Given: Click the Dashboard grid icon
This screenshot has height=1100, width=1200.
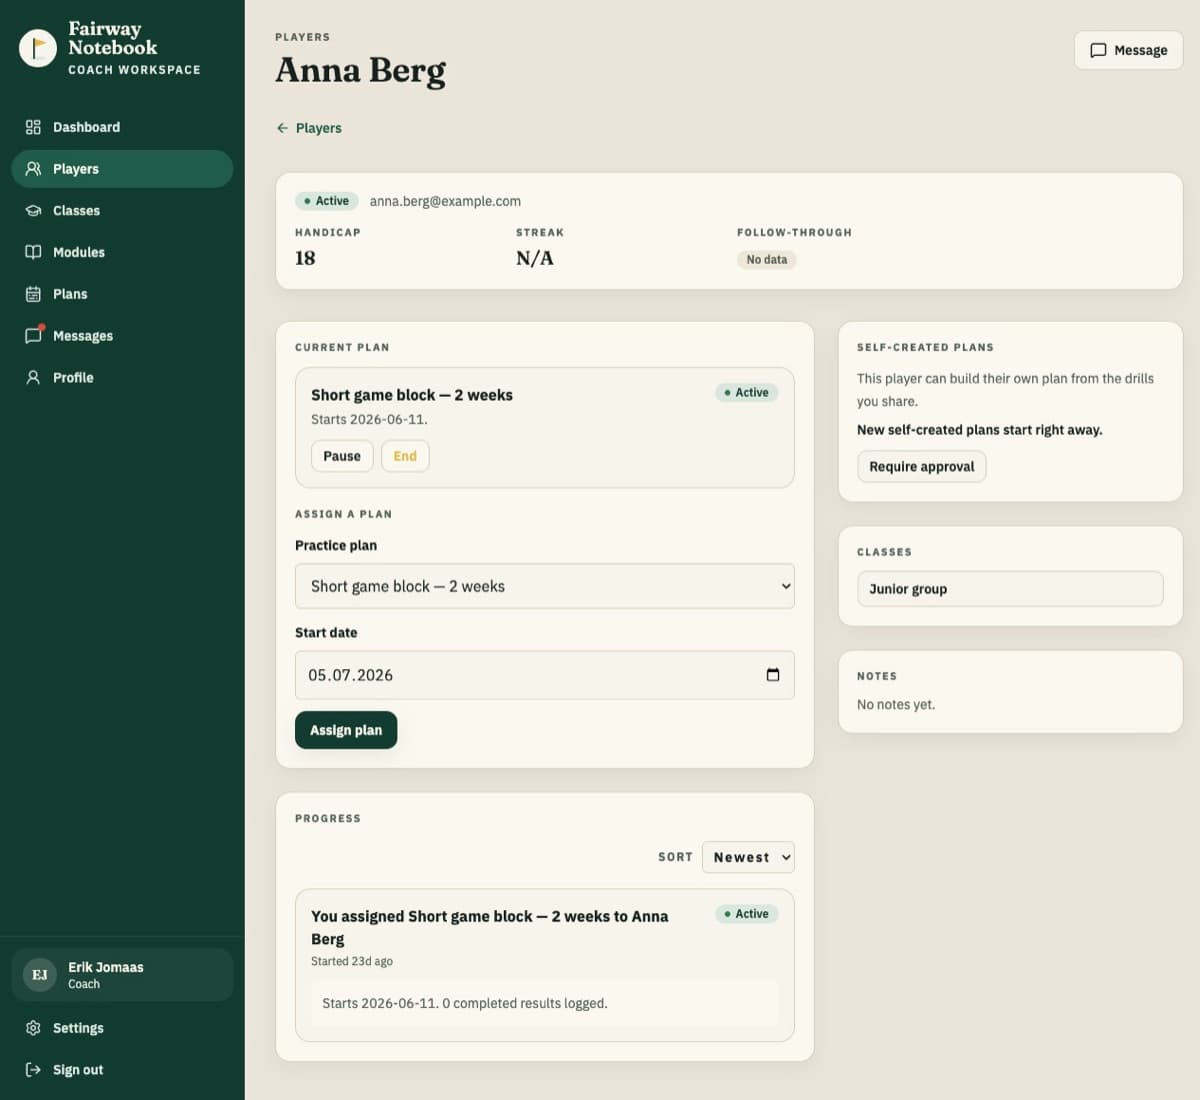Looking at the screenshot, I should click(x=33, y=127).
